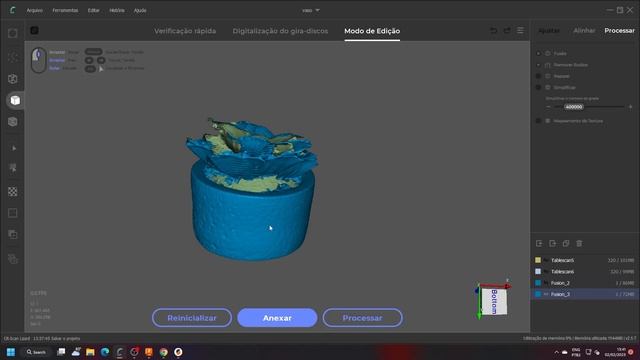This screenshot has height=360, width=640.
Task: Select the Fusion_3 row in the list
Action: coord(584,294)
